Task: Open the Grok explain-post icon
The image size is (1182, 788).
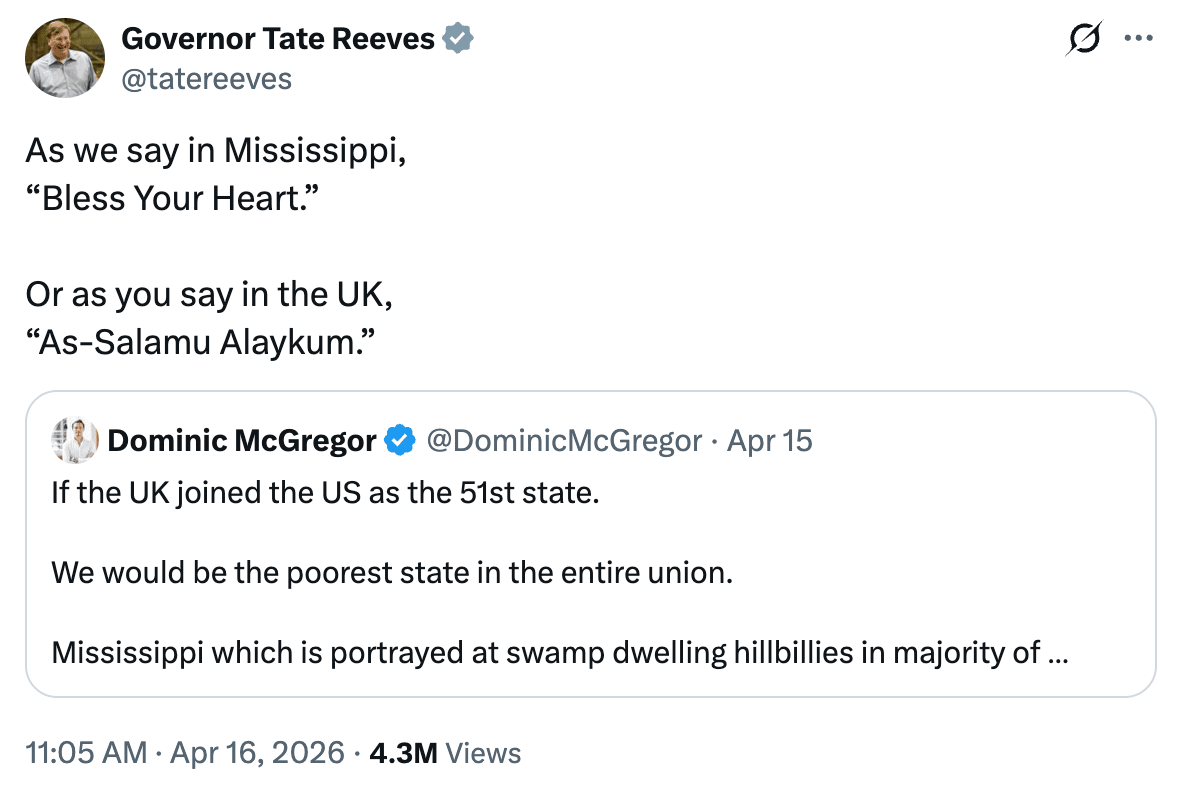Action: coord(1085,40)
